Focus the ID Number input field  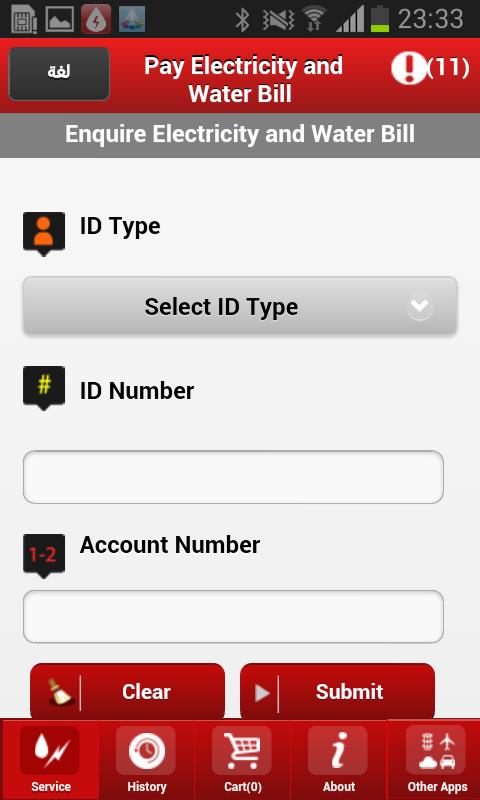233,477
